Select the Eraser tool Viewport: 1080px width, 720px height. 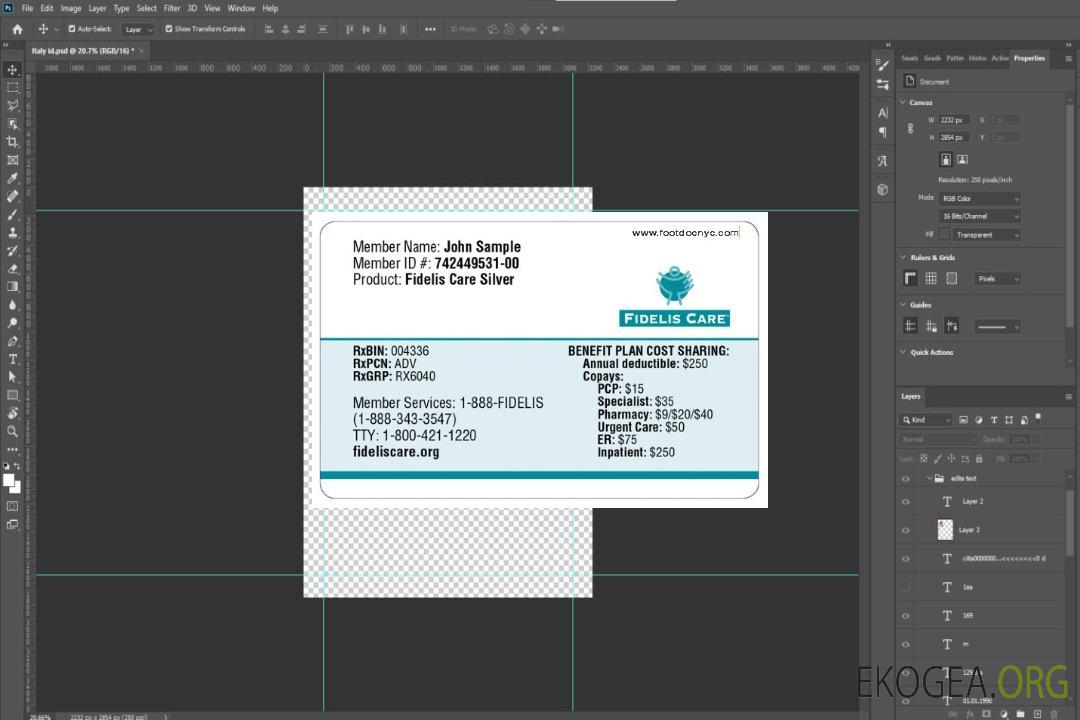(12, 269)
